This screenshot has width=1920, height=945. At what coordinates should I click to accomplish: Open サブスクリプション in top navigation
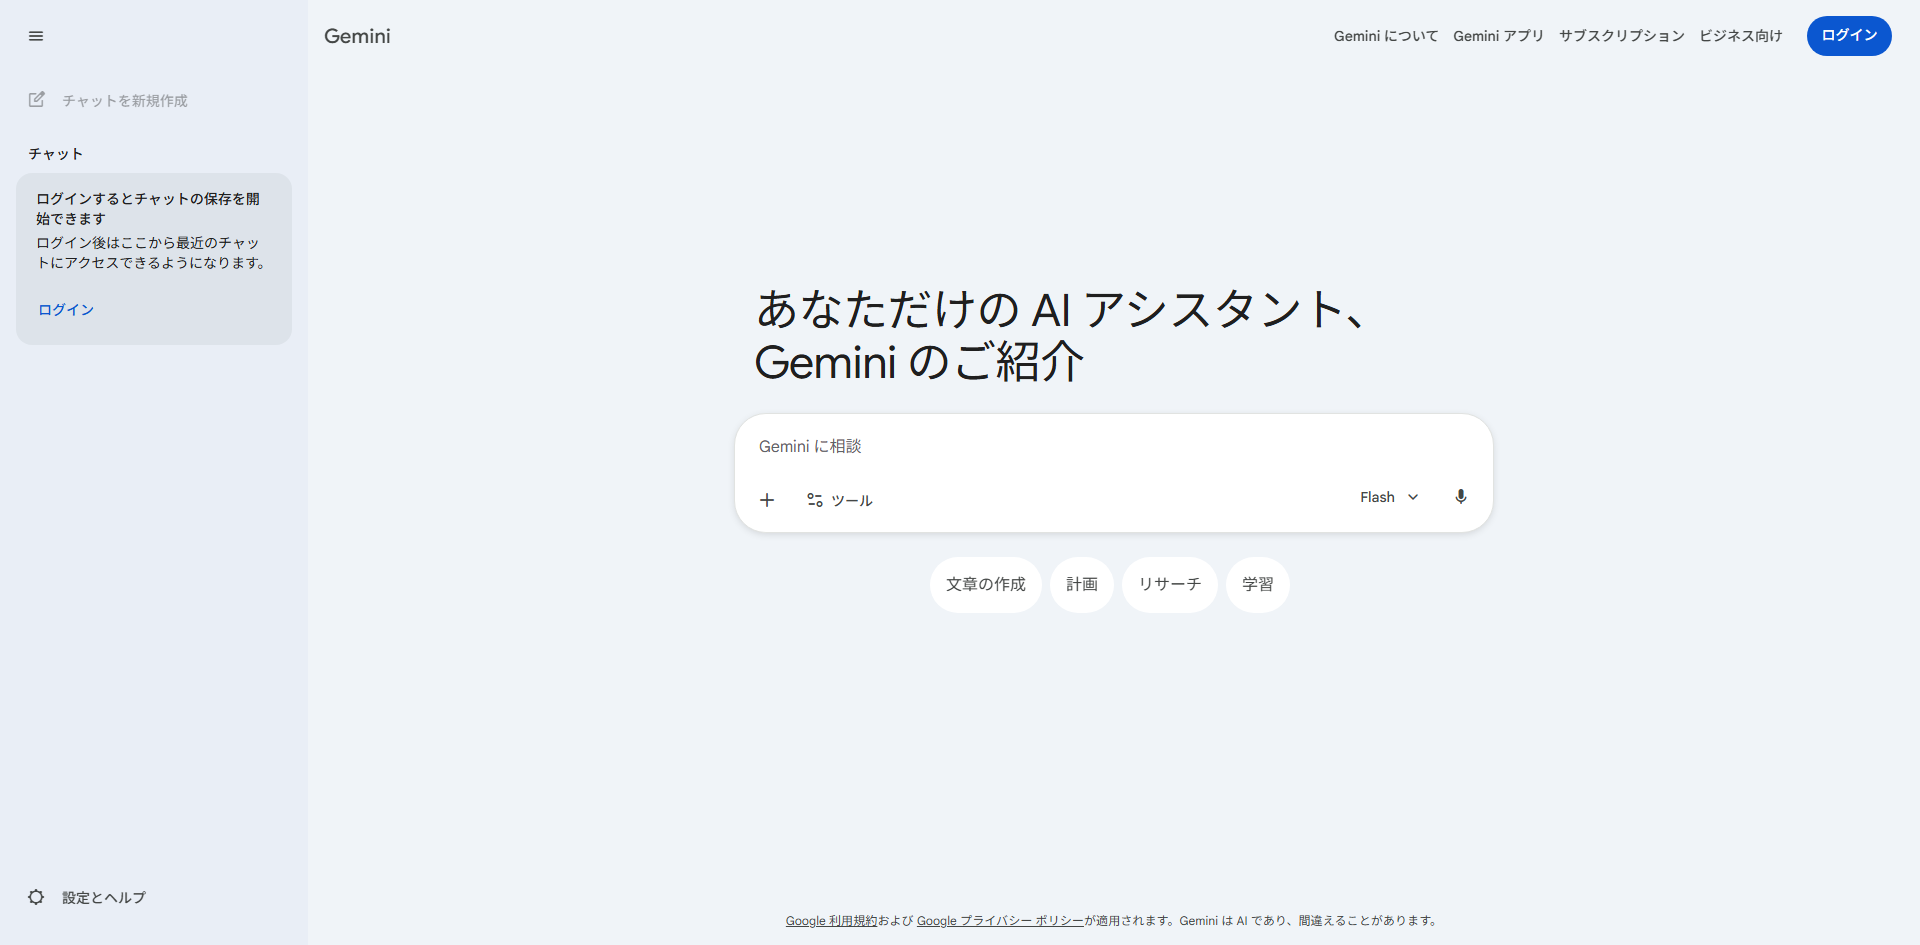pyautogui.click(x=1621, y=36)
